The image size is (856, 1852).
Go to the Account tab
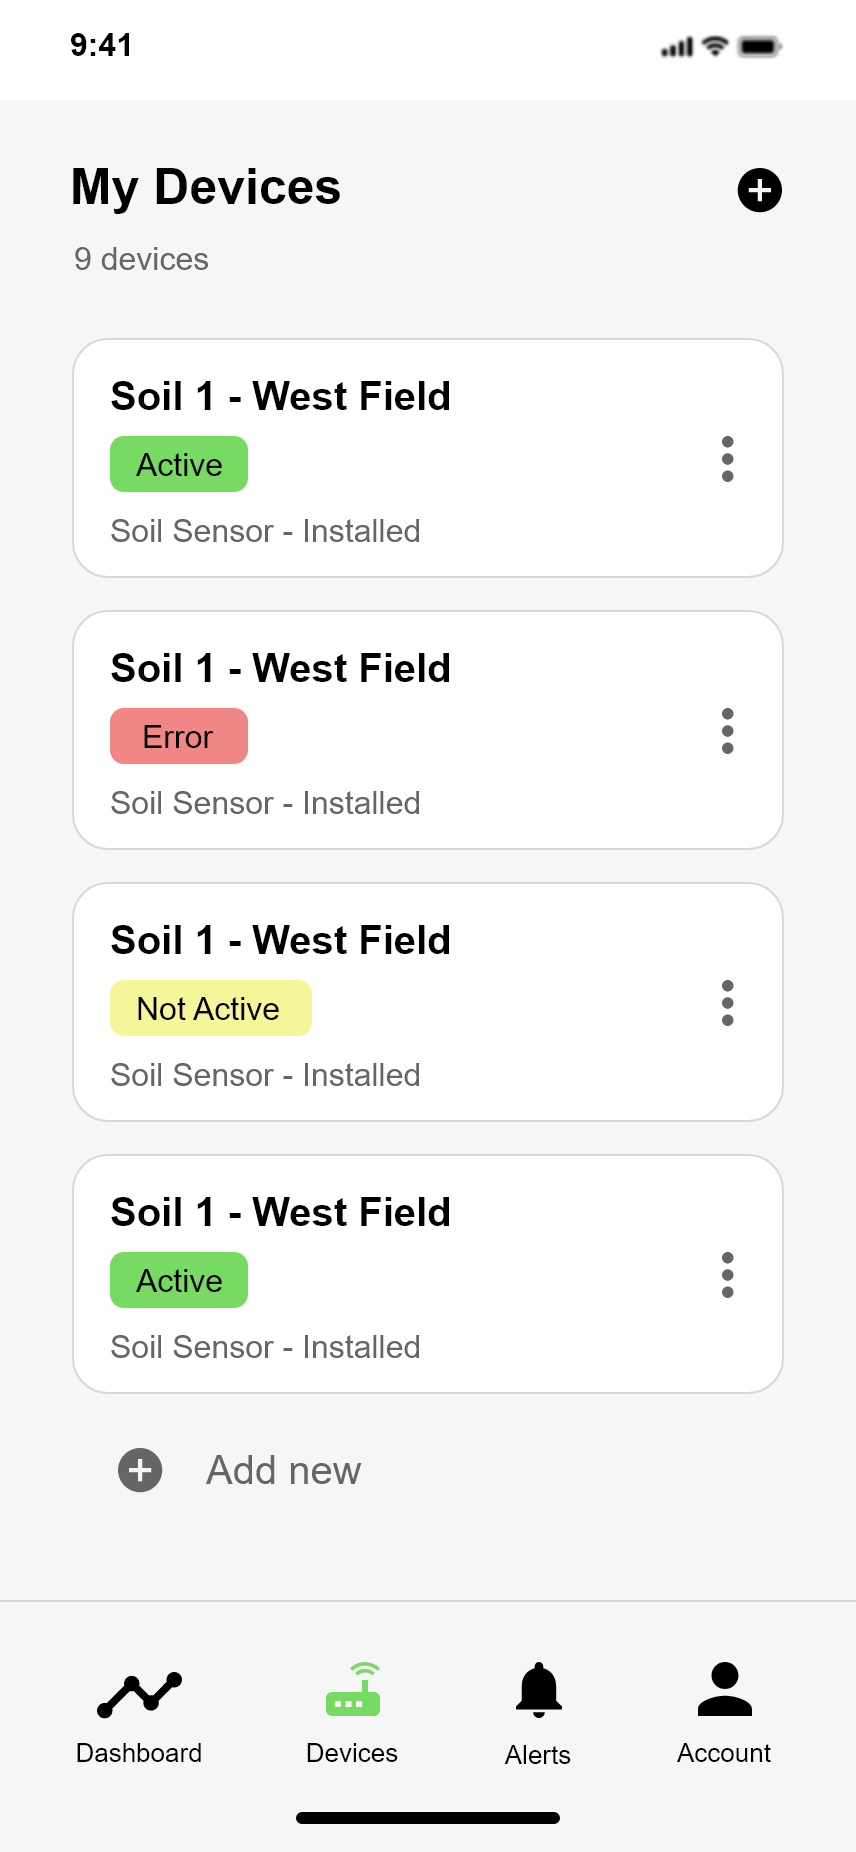click(x=724, y=1710)
